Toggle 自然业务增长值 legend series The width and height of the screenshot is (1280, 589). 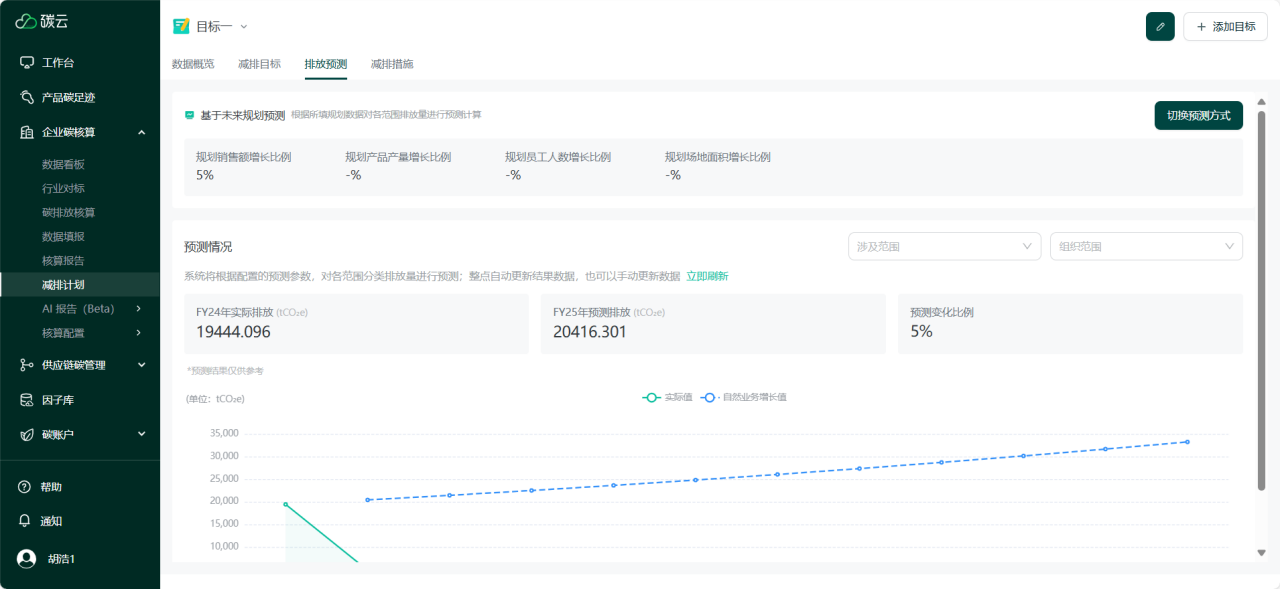(744, 398)
